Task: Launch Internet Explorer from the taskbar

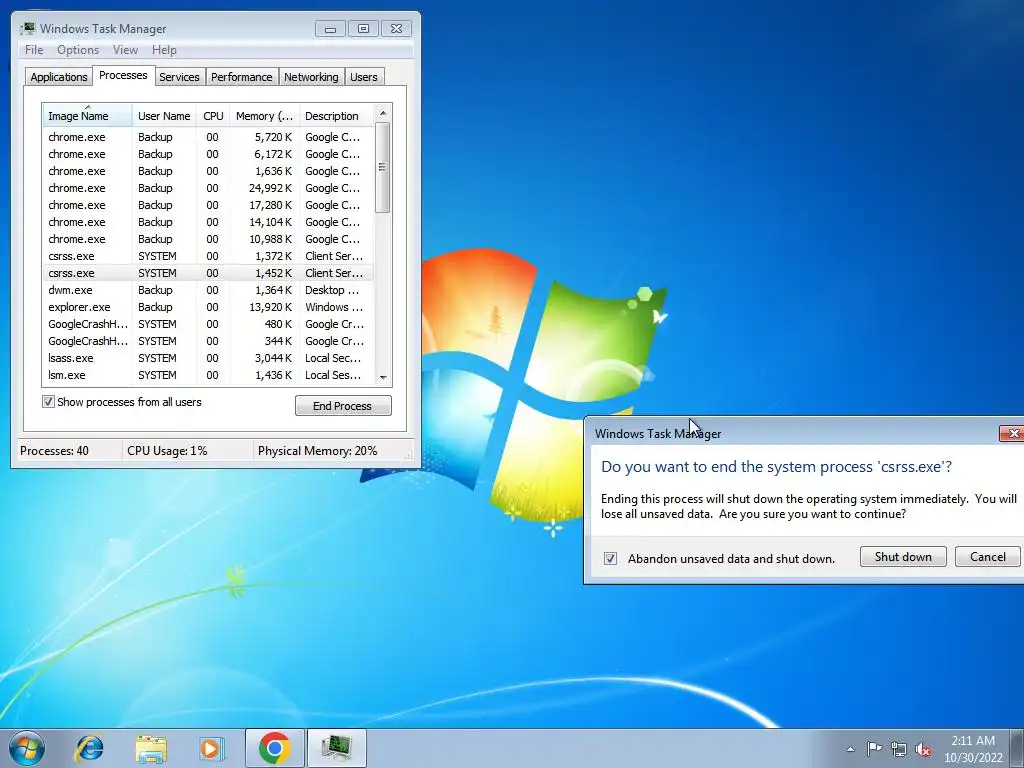Action: point(89,748)
